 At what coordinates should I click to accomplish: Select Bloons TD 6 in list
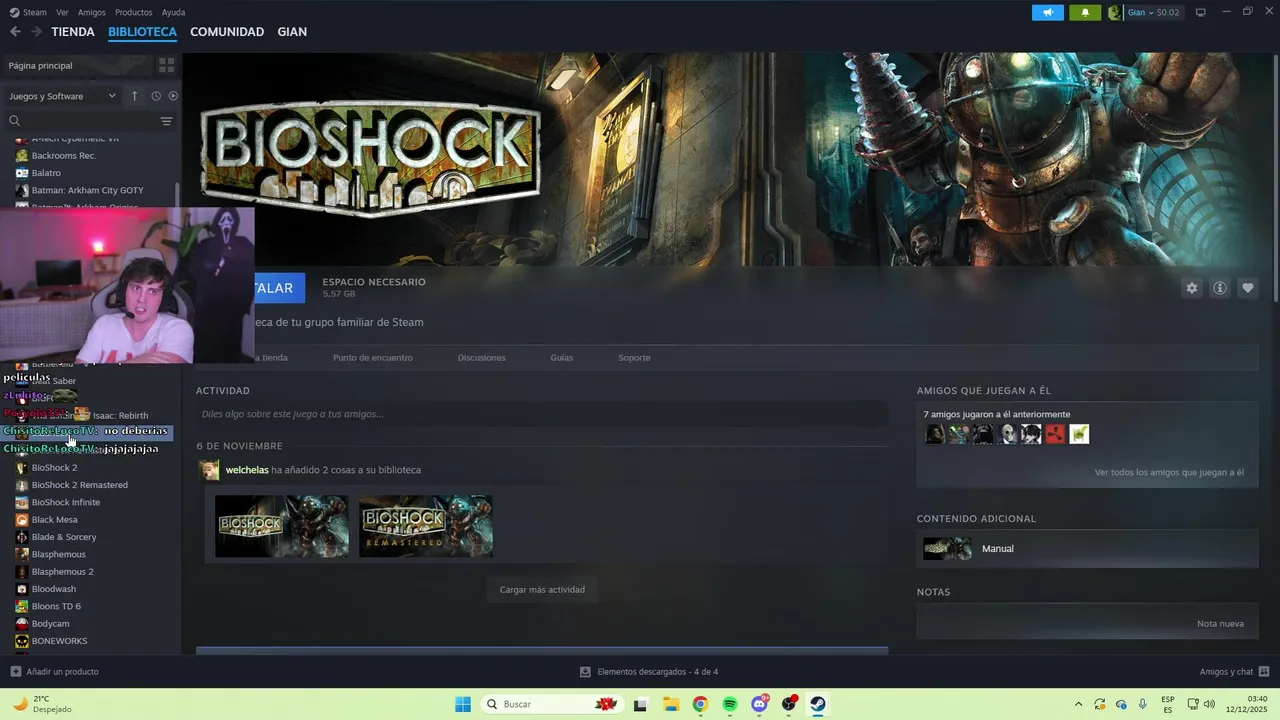(56, 606)
